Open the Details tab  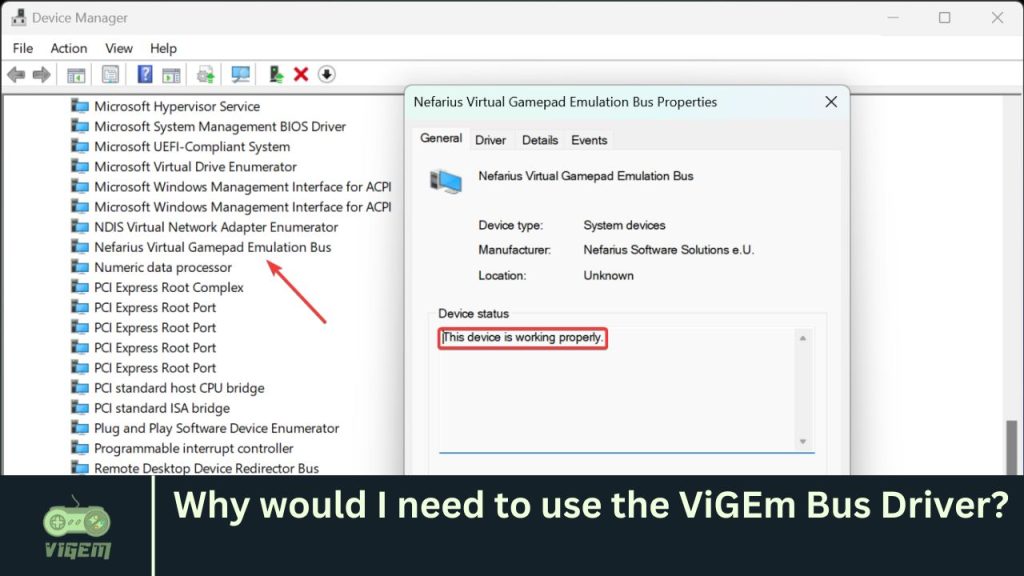pos(540,140)
